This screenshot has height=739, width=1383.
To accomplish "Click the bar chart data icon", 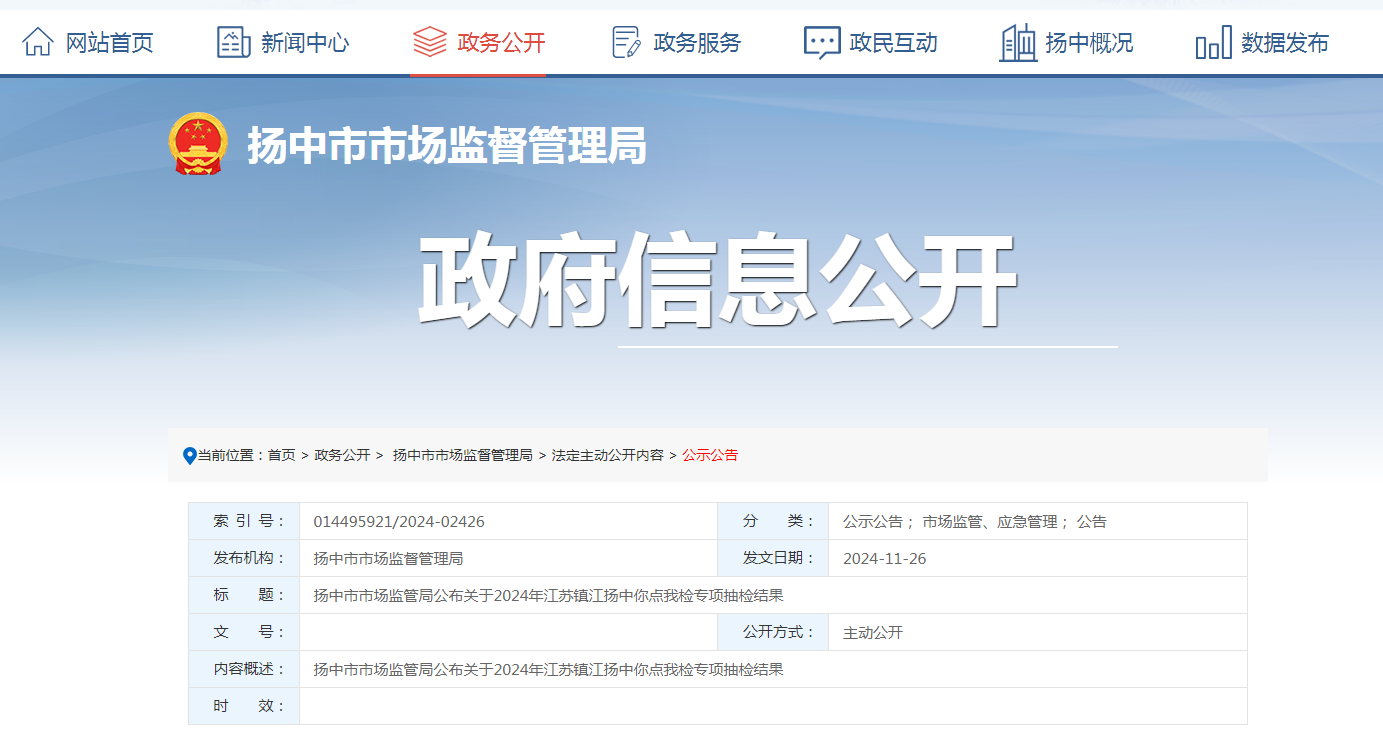I will coord(1213,43).
